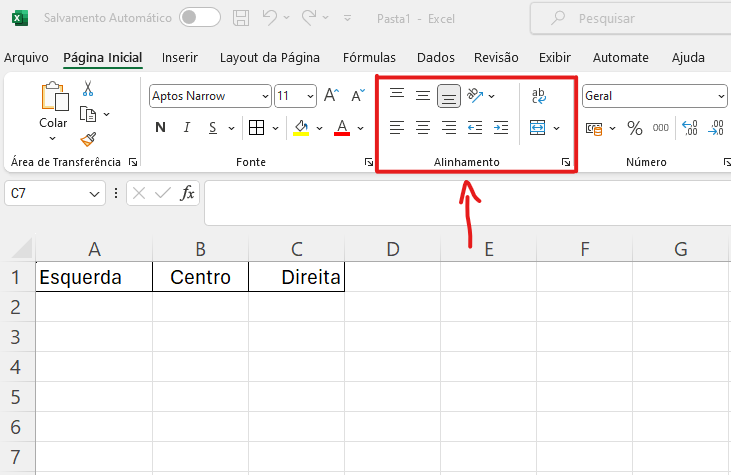Click the Wrap Text icon
Screen dimensions: 731x475
538,96
